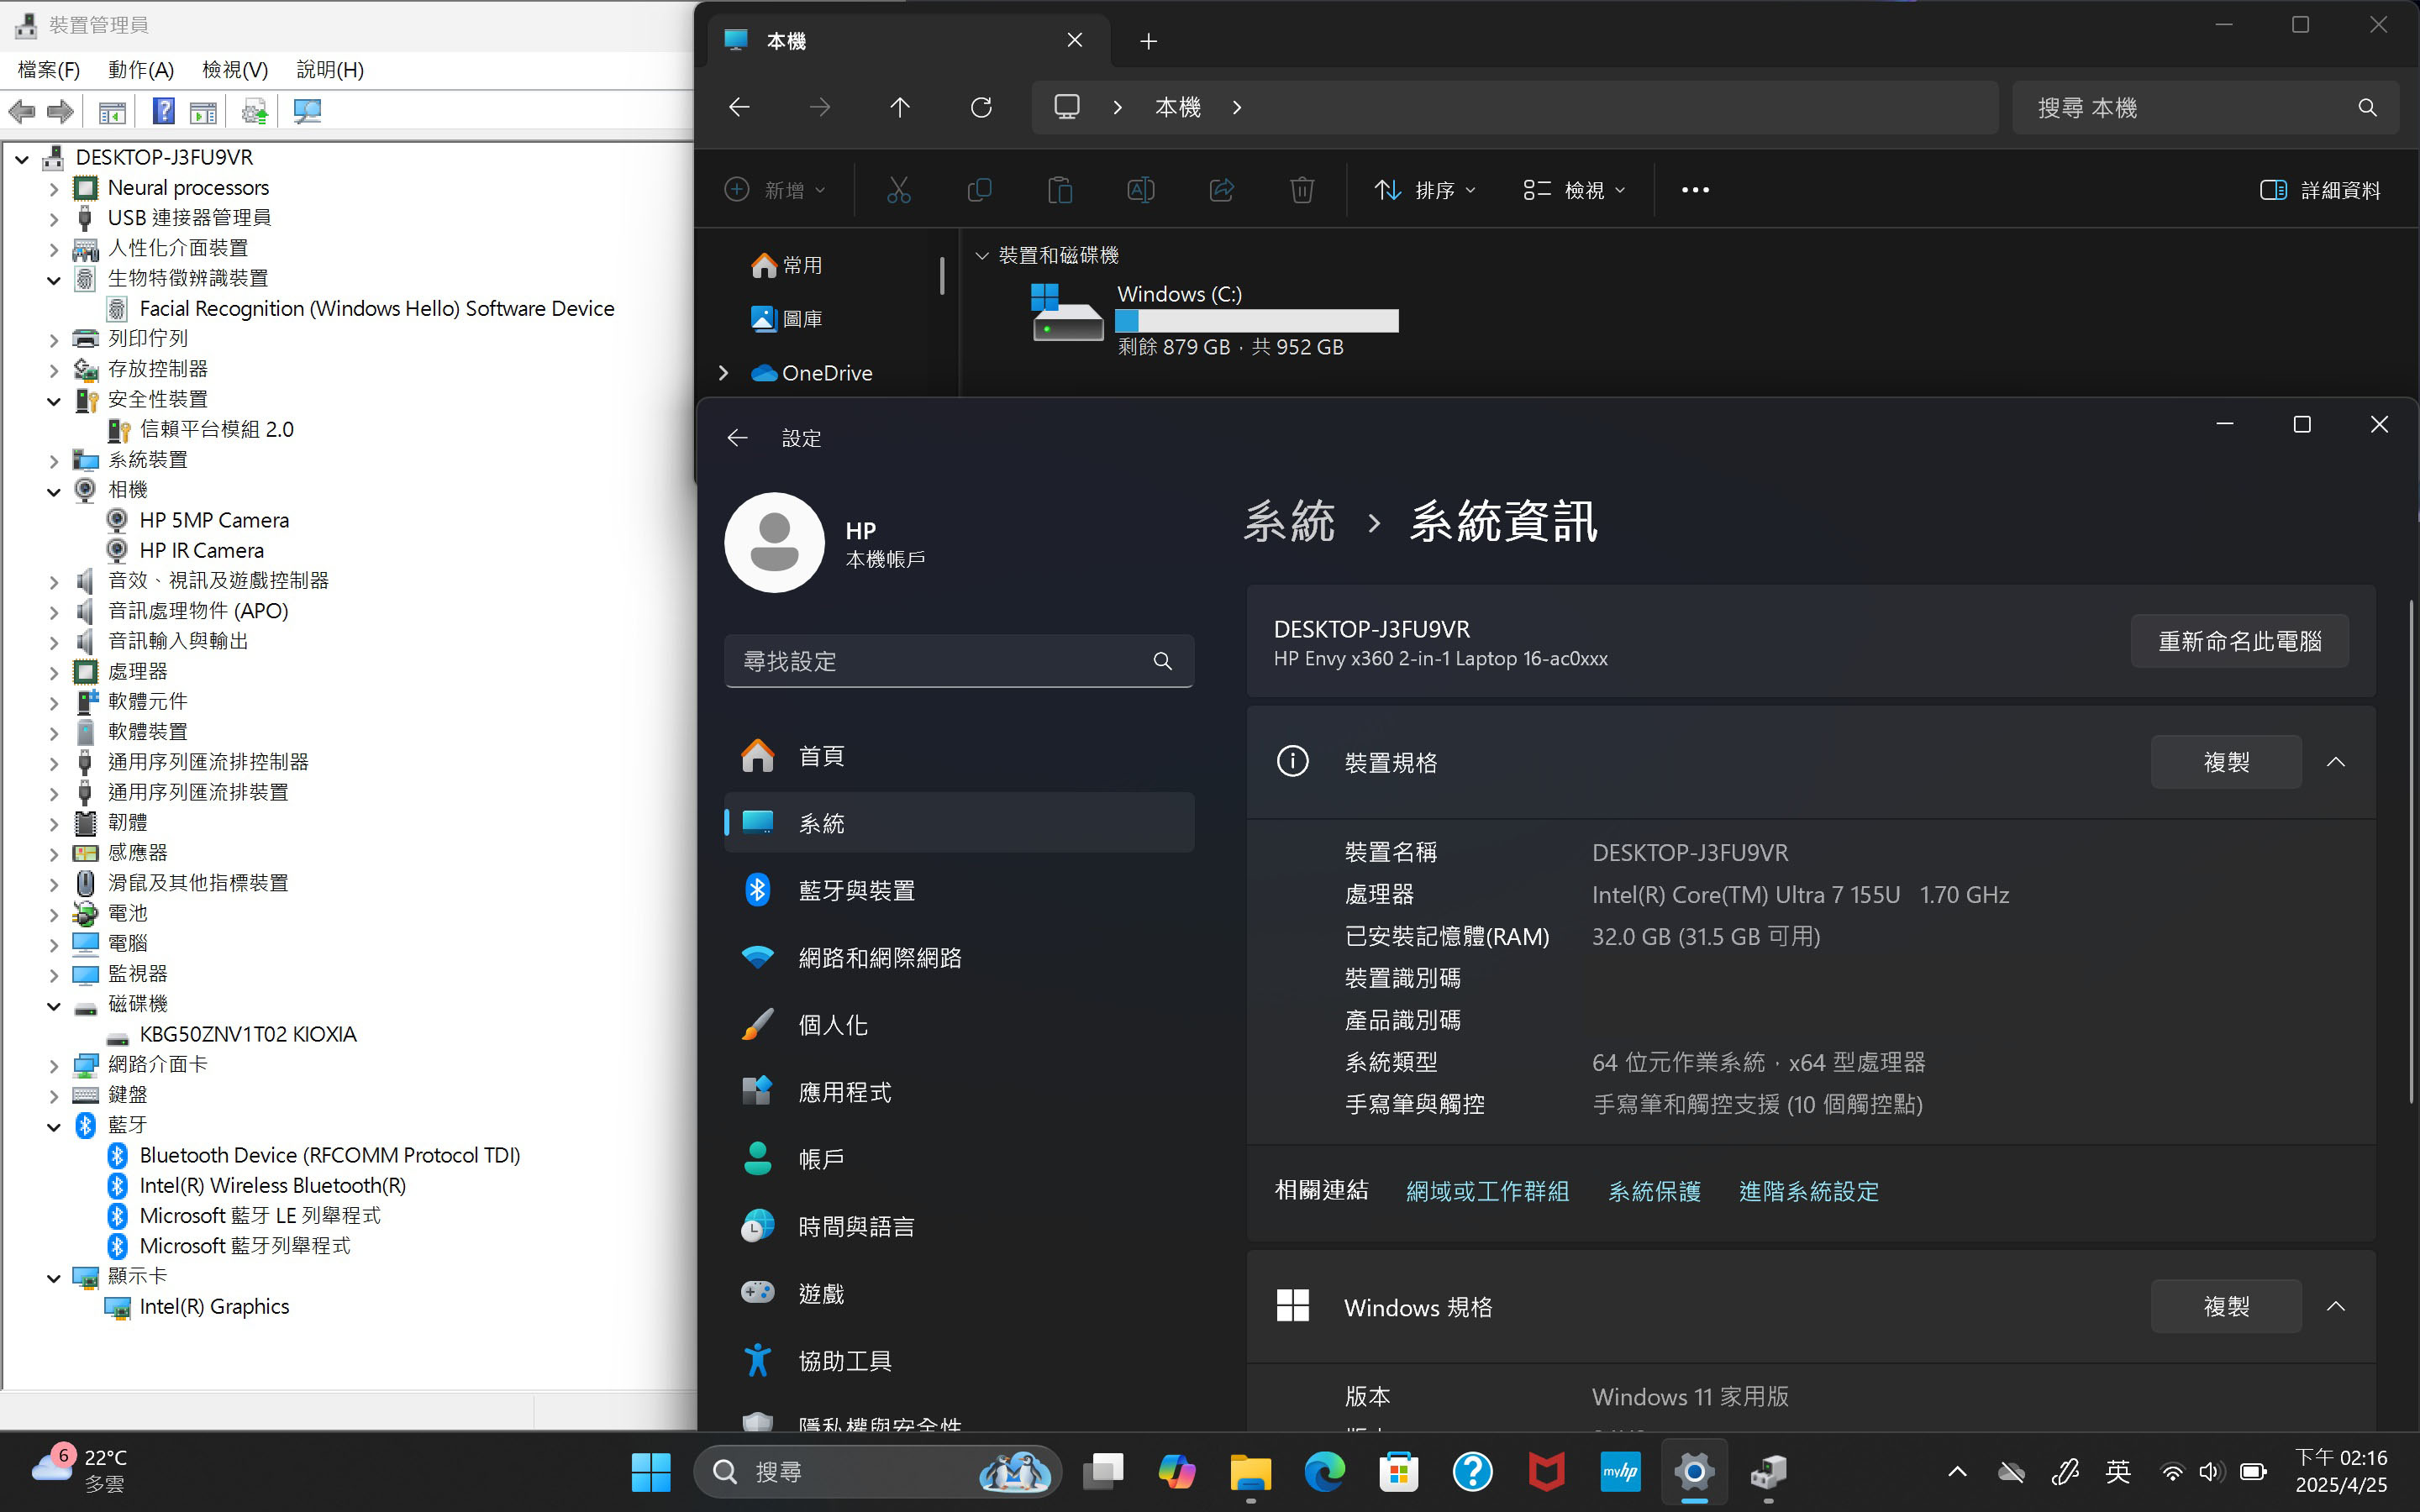The image size is (2420, 1512).
Task: Click 重新命名此電腦 button
Action: 2240,641
